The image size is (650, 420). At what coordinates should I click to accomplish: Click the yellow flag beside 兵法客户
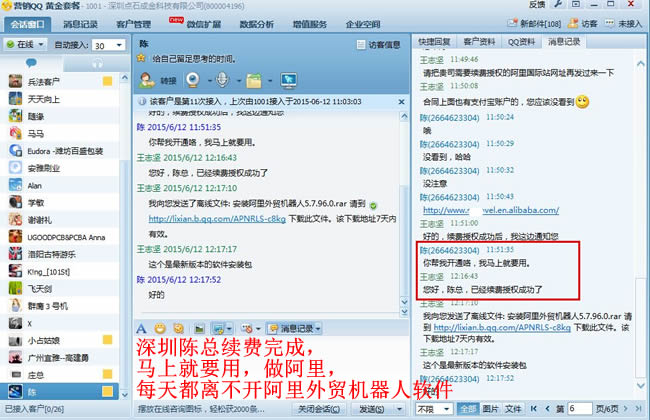pos(107,81)
